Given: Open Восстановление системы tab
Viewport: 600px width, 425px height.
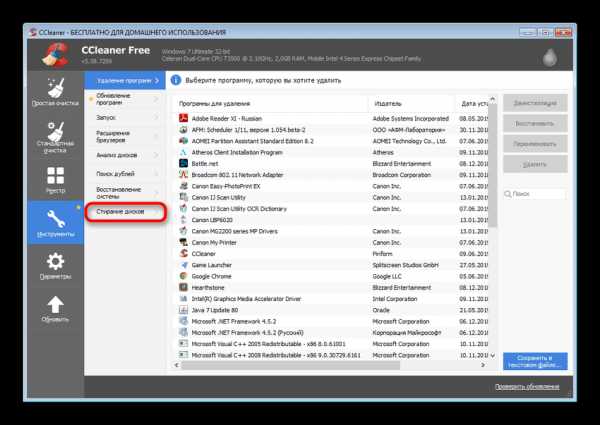Looking at the screenshot, I should pos(125,193).
